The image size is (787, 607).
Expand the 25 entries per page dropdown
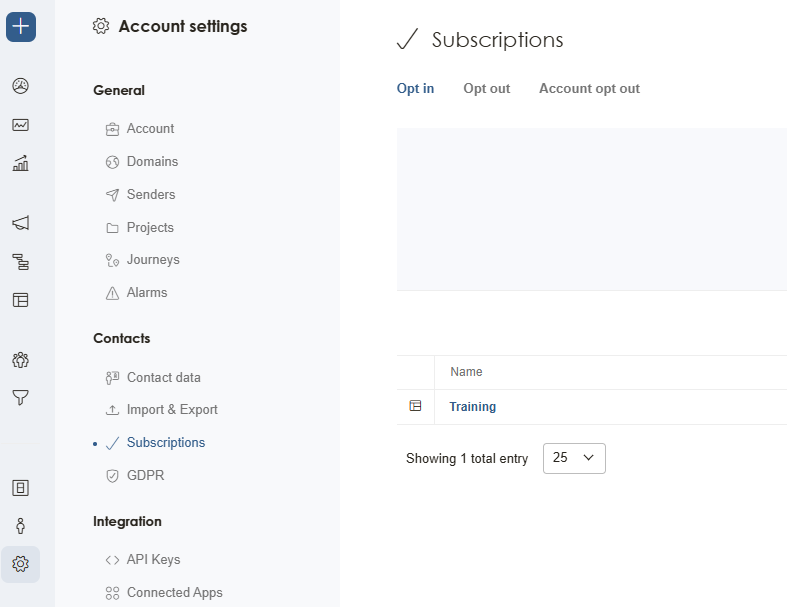coord(574,458)
